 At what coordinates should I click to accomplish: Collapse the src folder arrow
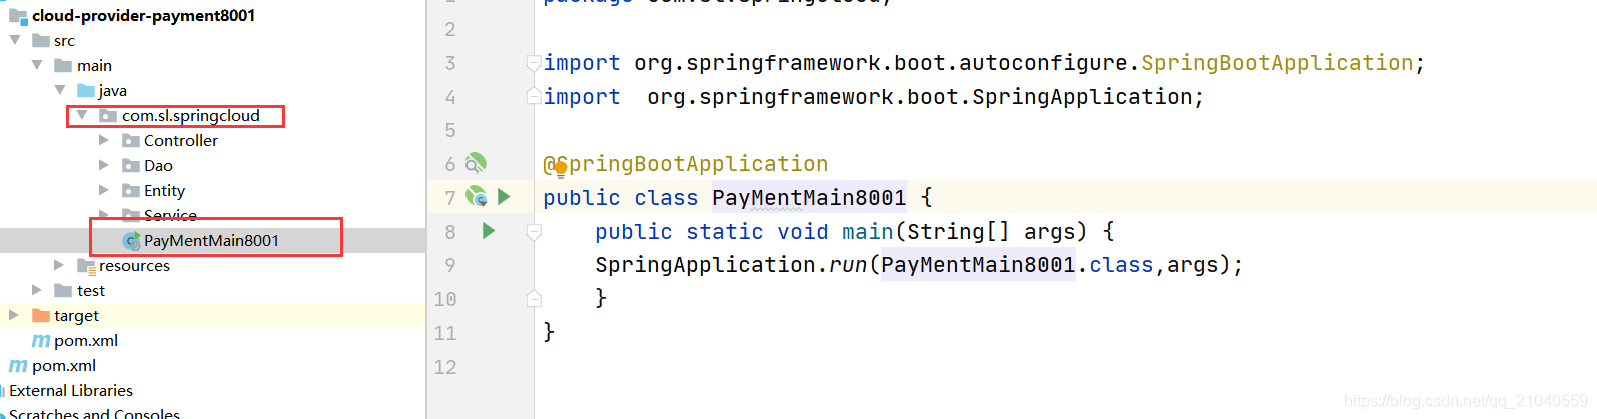click(x=15, y=40)
